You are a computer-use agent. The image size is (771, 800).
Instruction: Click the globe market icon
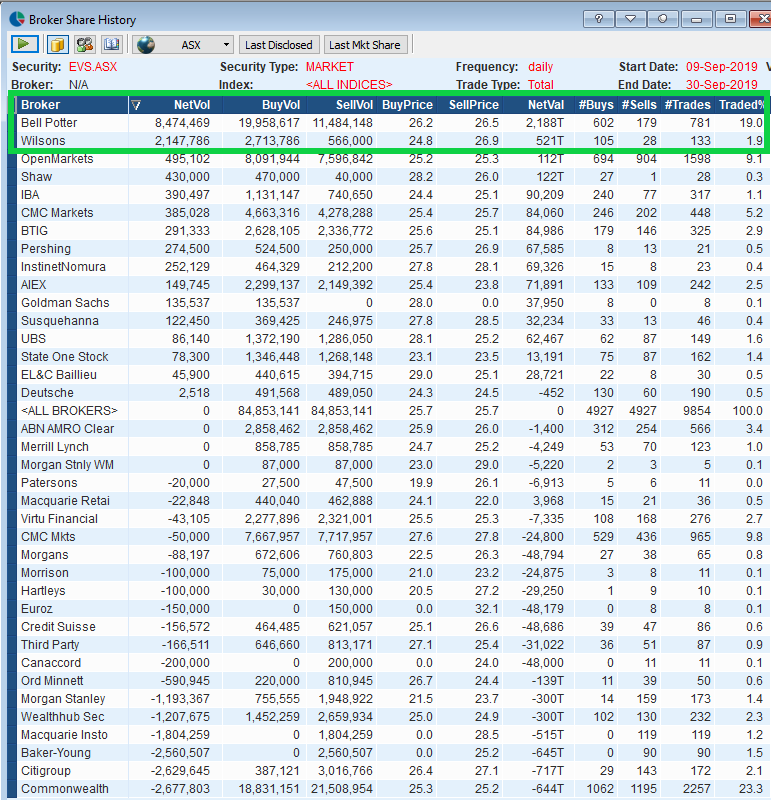click(146, 45)
